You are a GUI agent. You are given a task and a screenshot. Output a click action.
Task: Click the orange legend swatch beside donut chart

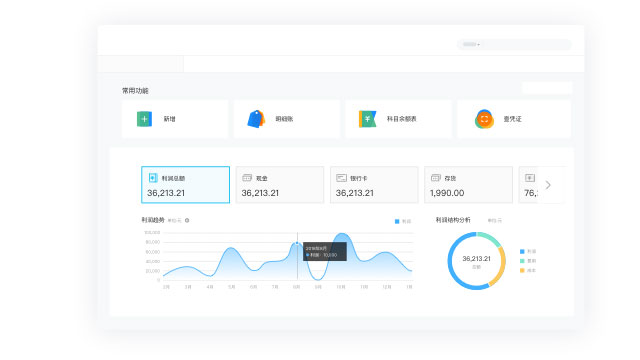(522, 270)
